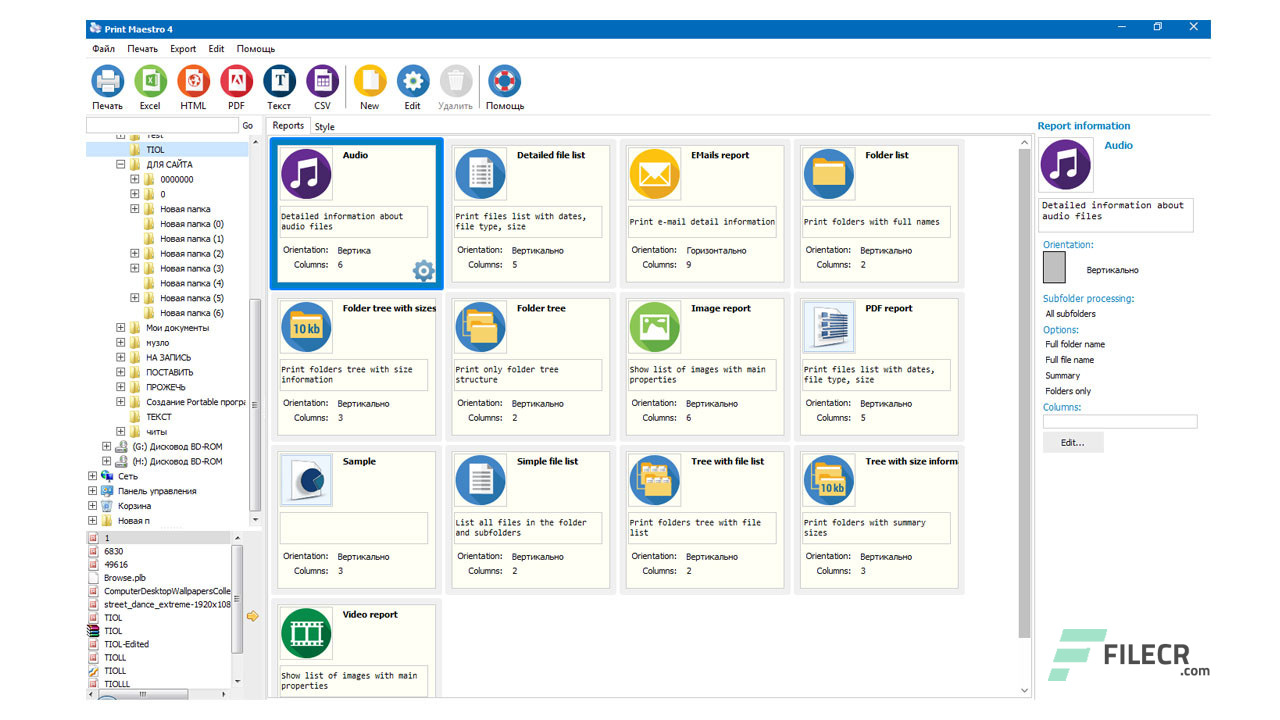The image size is (1280, 720).
Task: Open the Edit menu in the menu bar
Action: coord(216,48)
